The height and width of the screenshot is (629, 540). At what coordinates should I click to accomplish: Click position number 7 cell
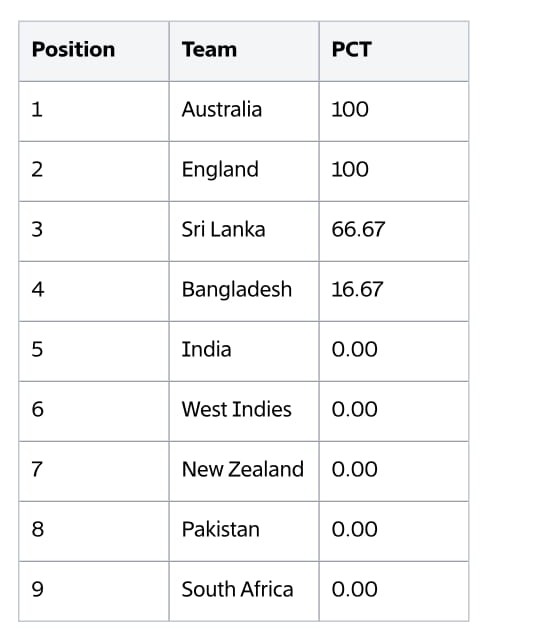pos(94,471)
